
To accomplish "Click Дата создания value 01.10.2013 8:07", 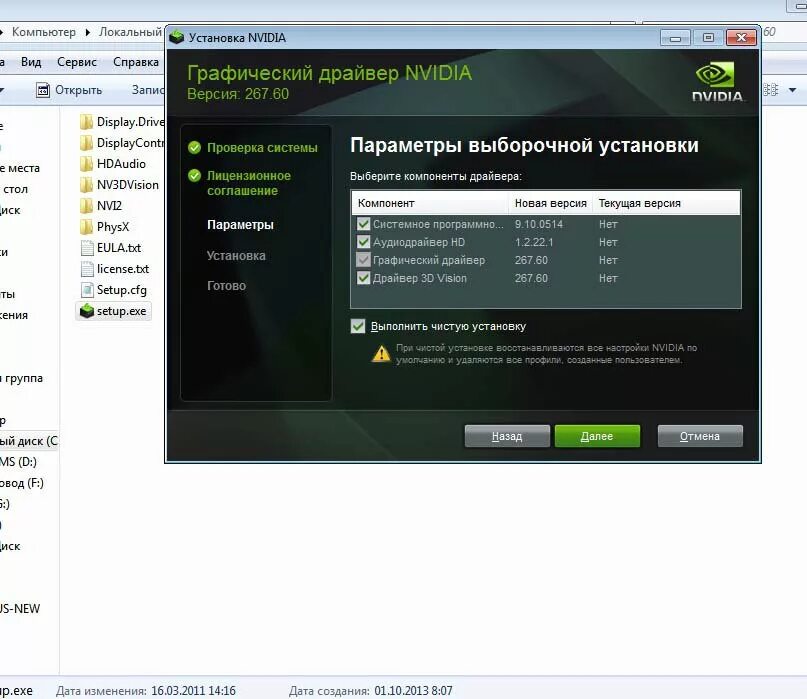I will point(413,691).
